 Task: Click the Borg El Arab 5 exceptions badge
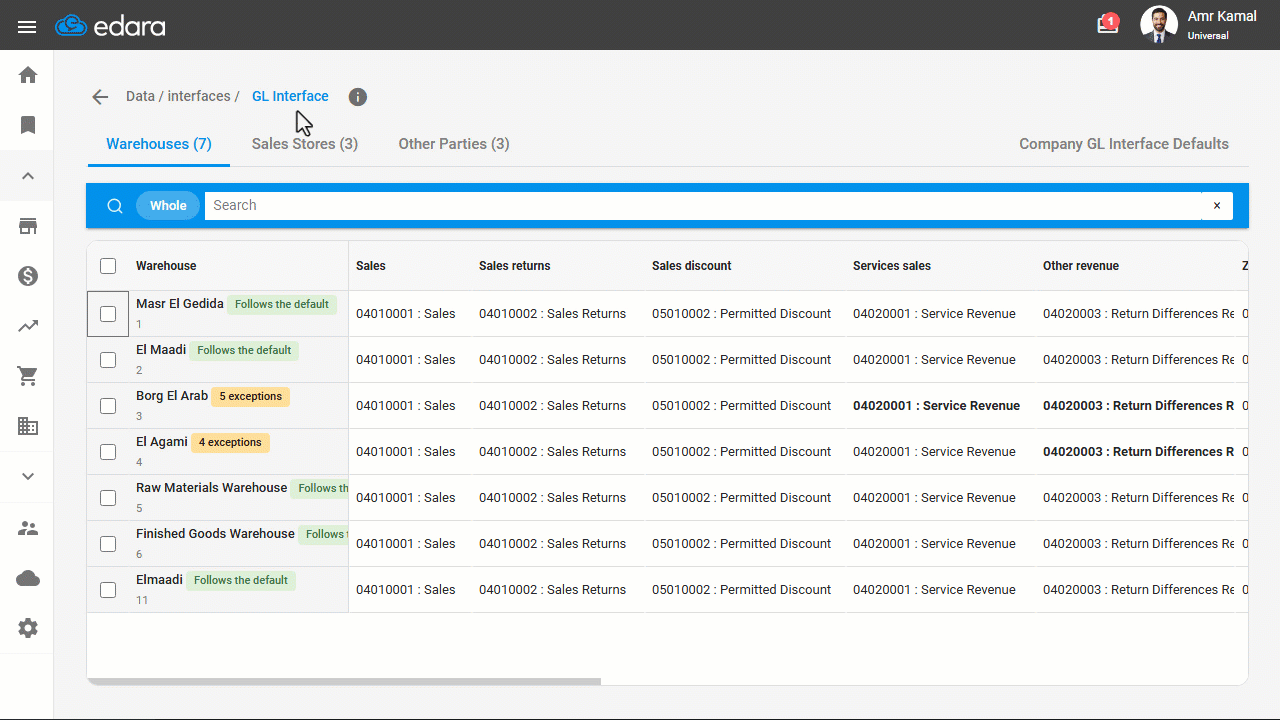(x=250, y=396)
